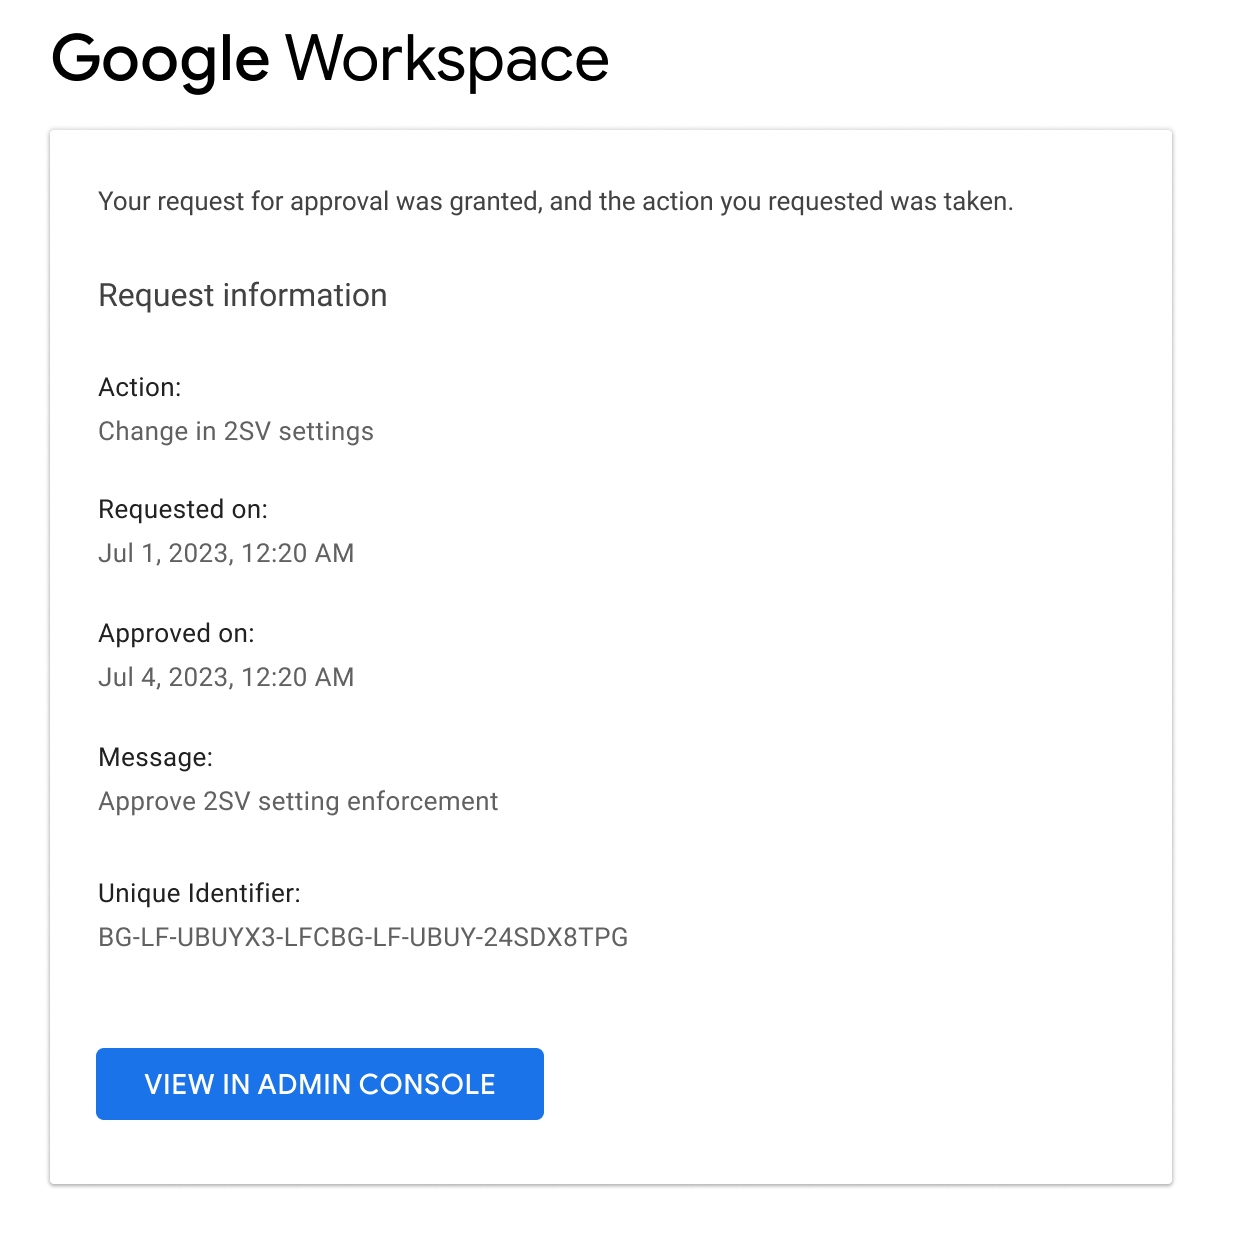
Task: Select the unique identifier code text
Action: point(363,937)
